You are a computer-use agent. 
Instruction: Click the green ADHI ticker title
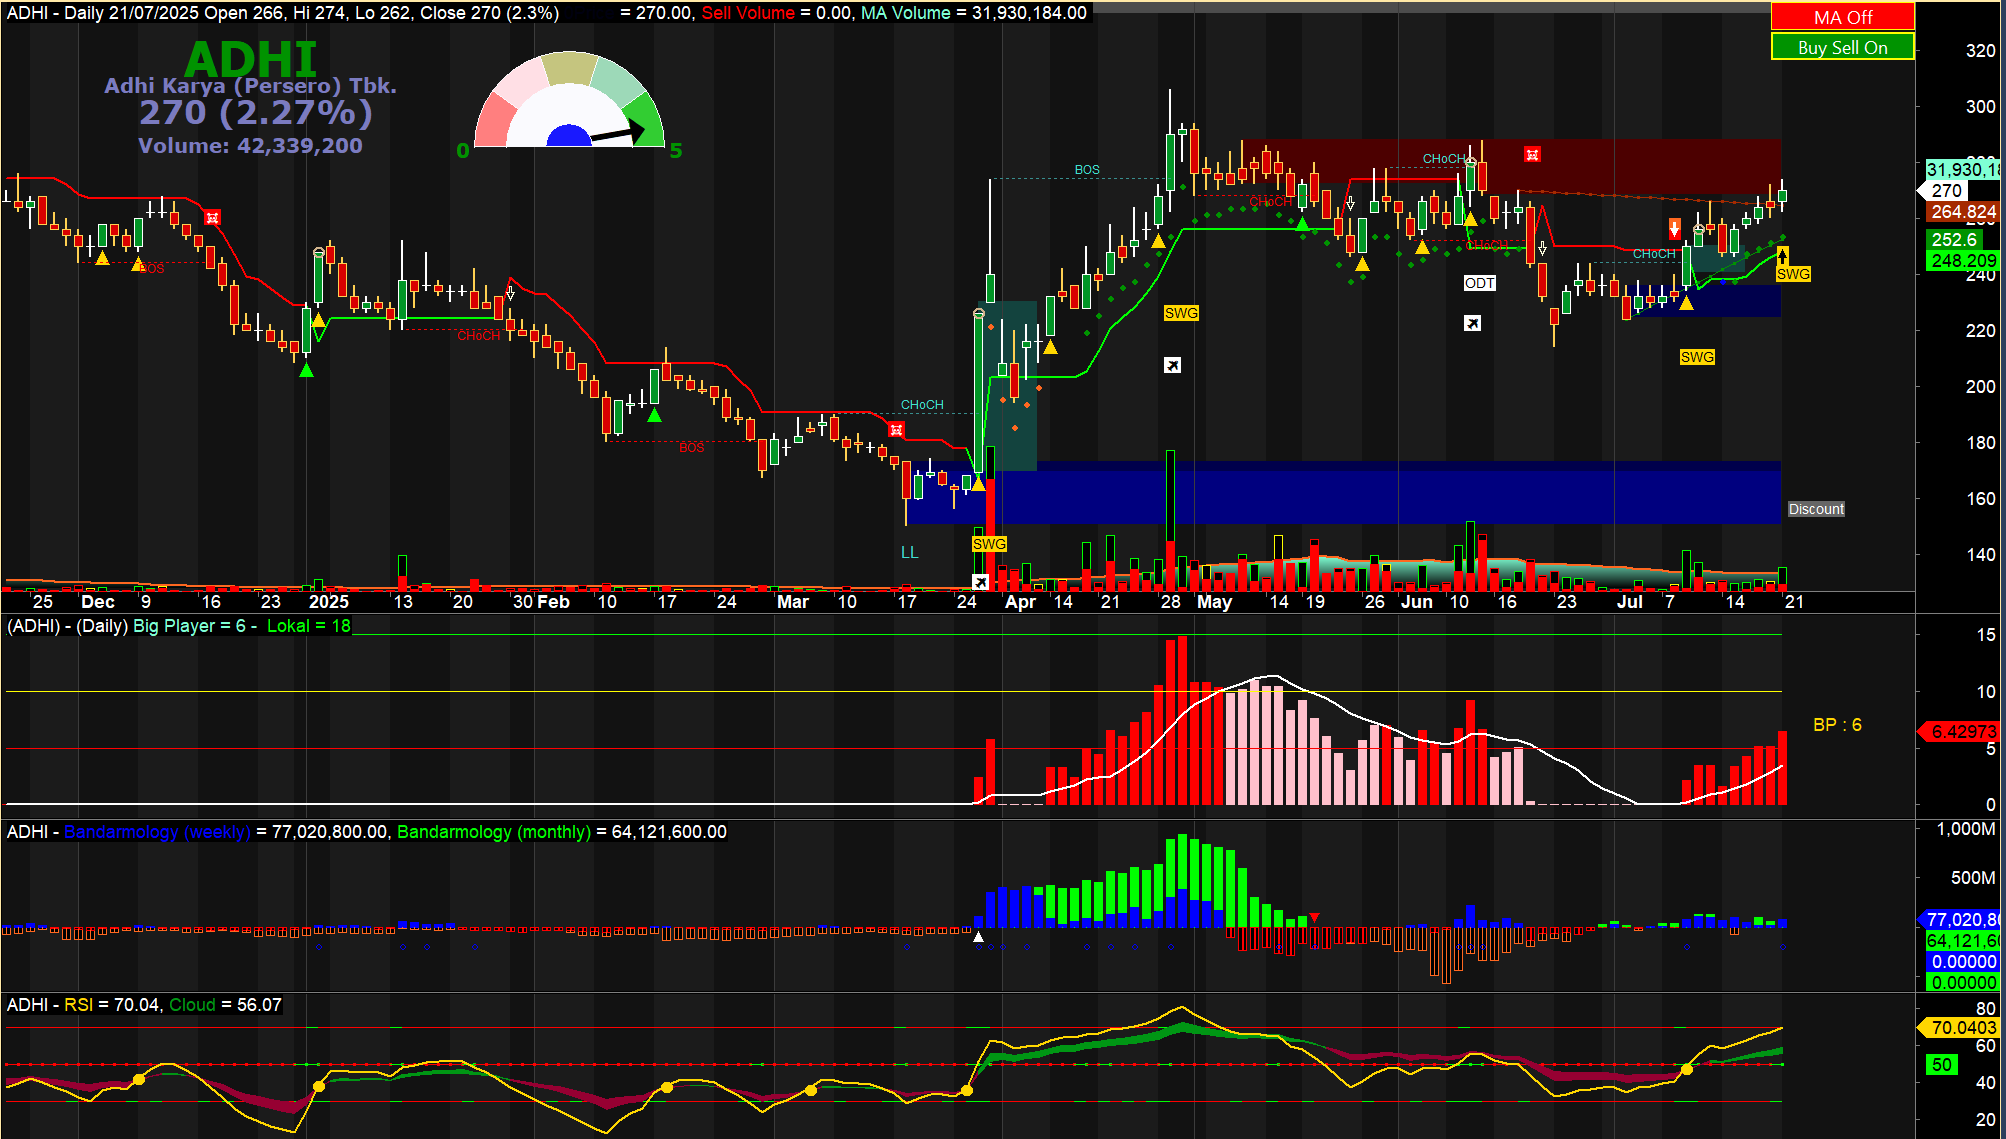point(251,59)
